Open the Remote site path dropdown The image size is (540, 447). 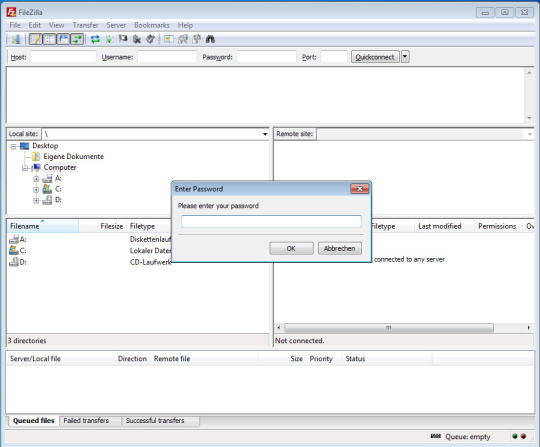pos(530,134)
